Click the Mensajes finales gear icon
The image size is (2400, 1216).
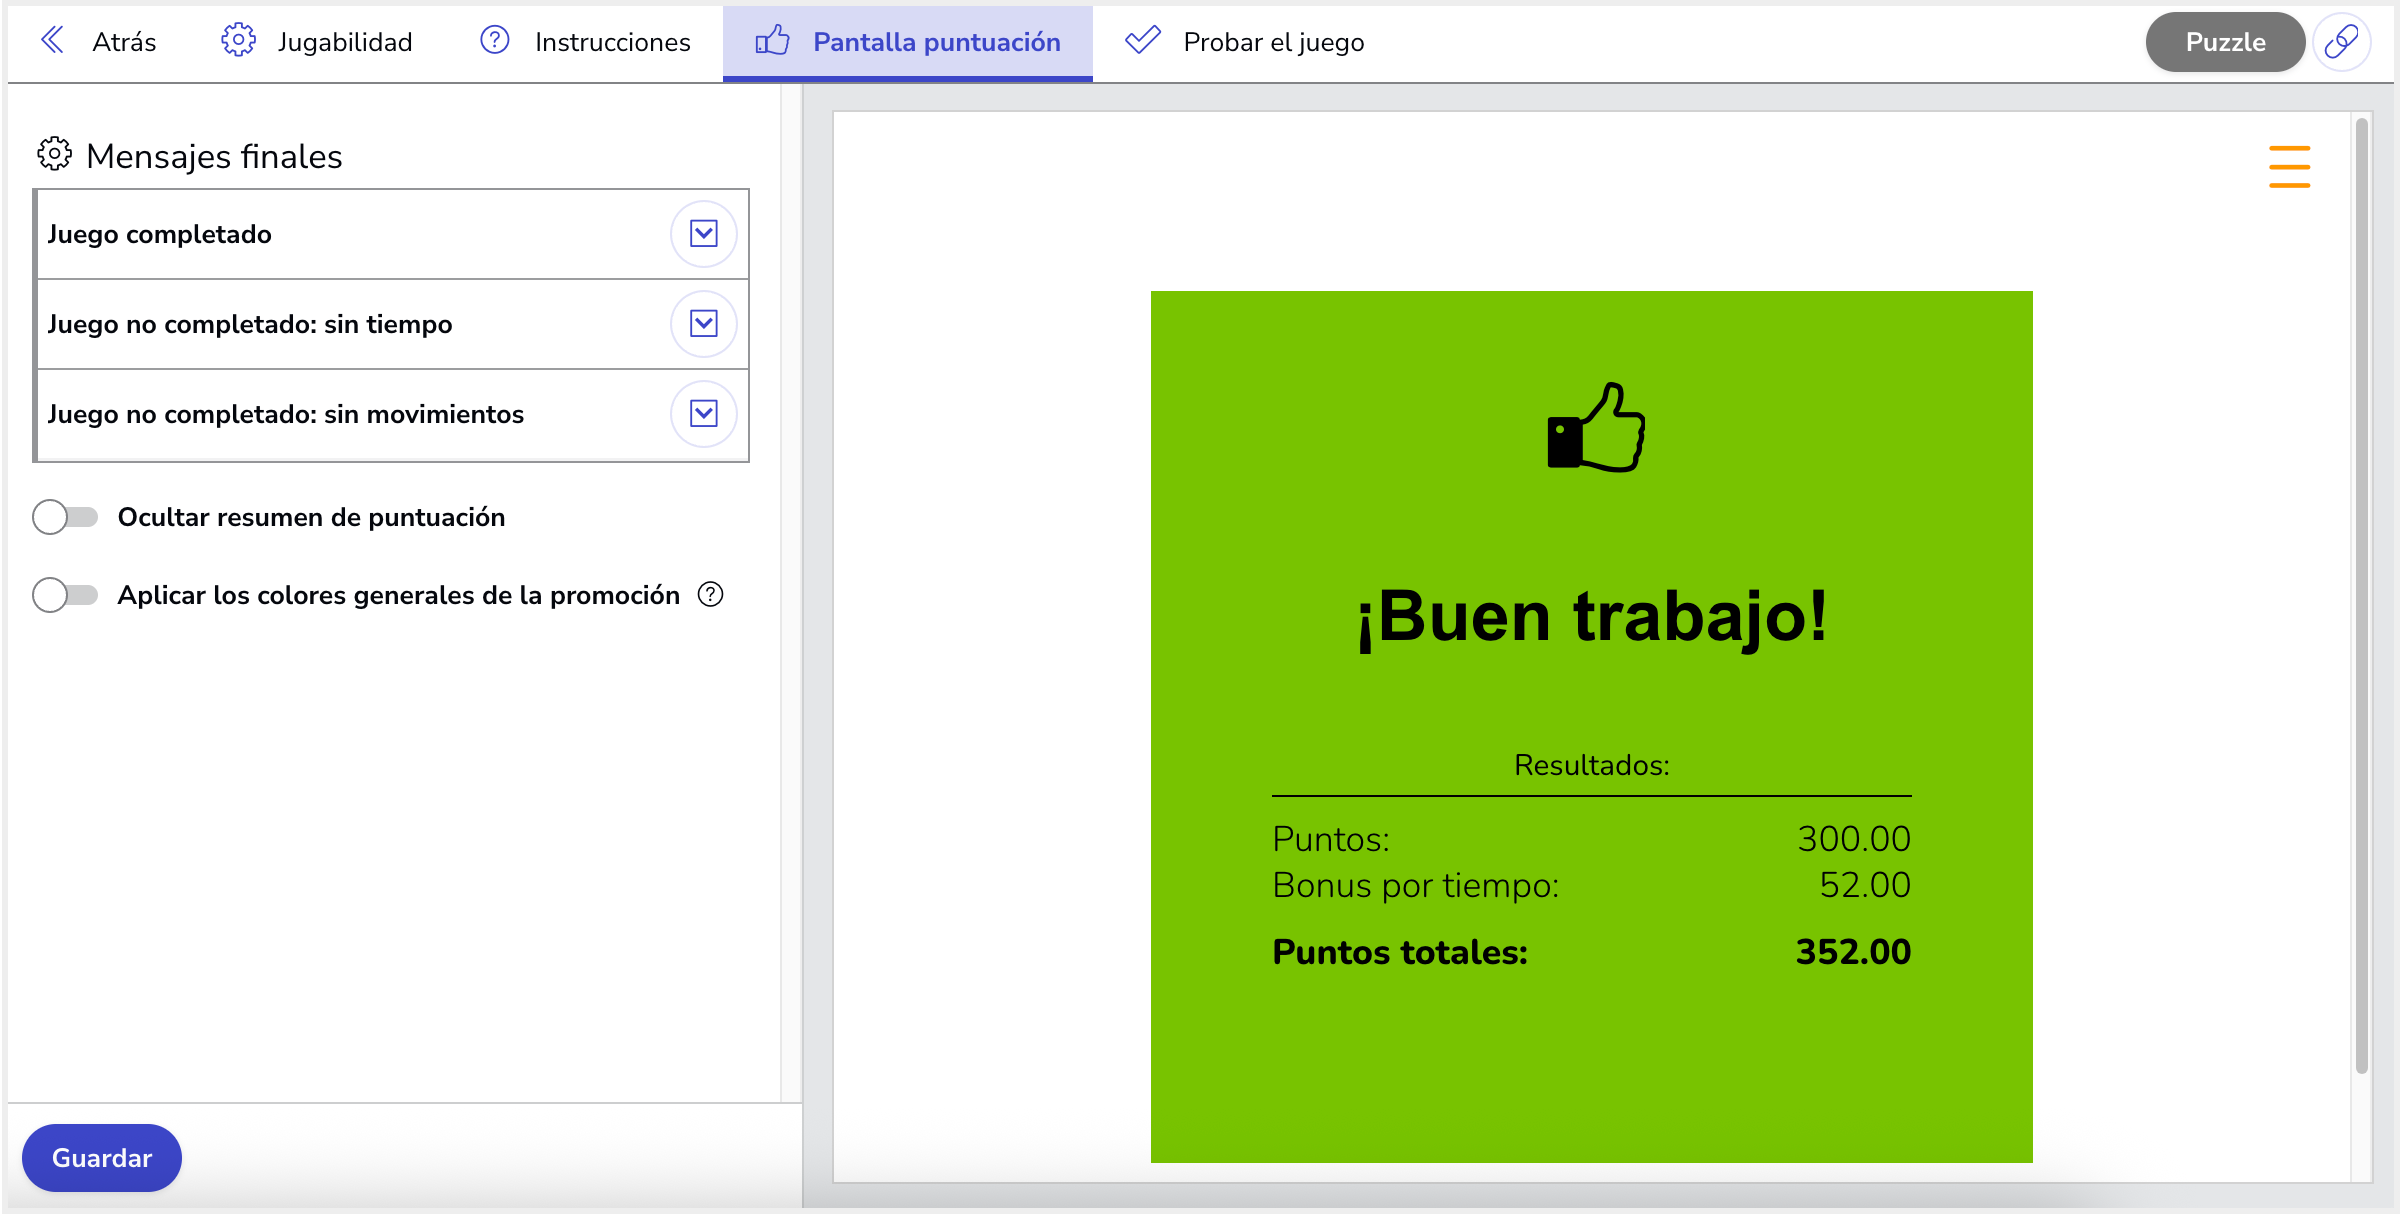point(55,155)
